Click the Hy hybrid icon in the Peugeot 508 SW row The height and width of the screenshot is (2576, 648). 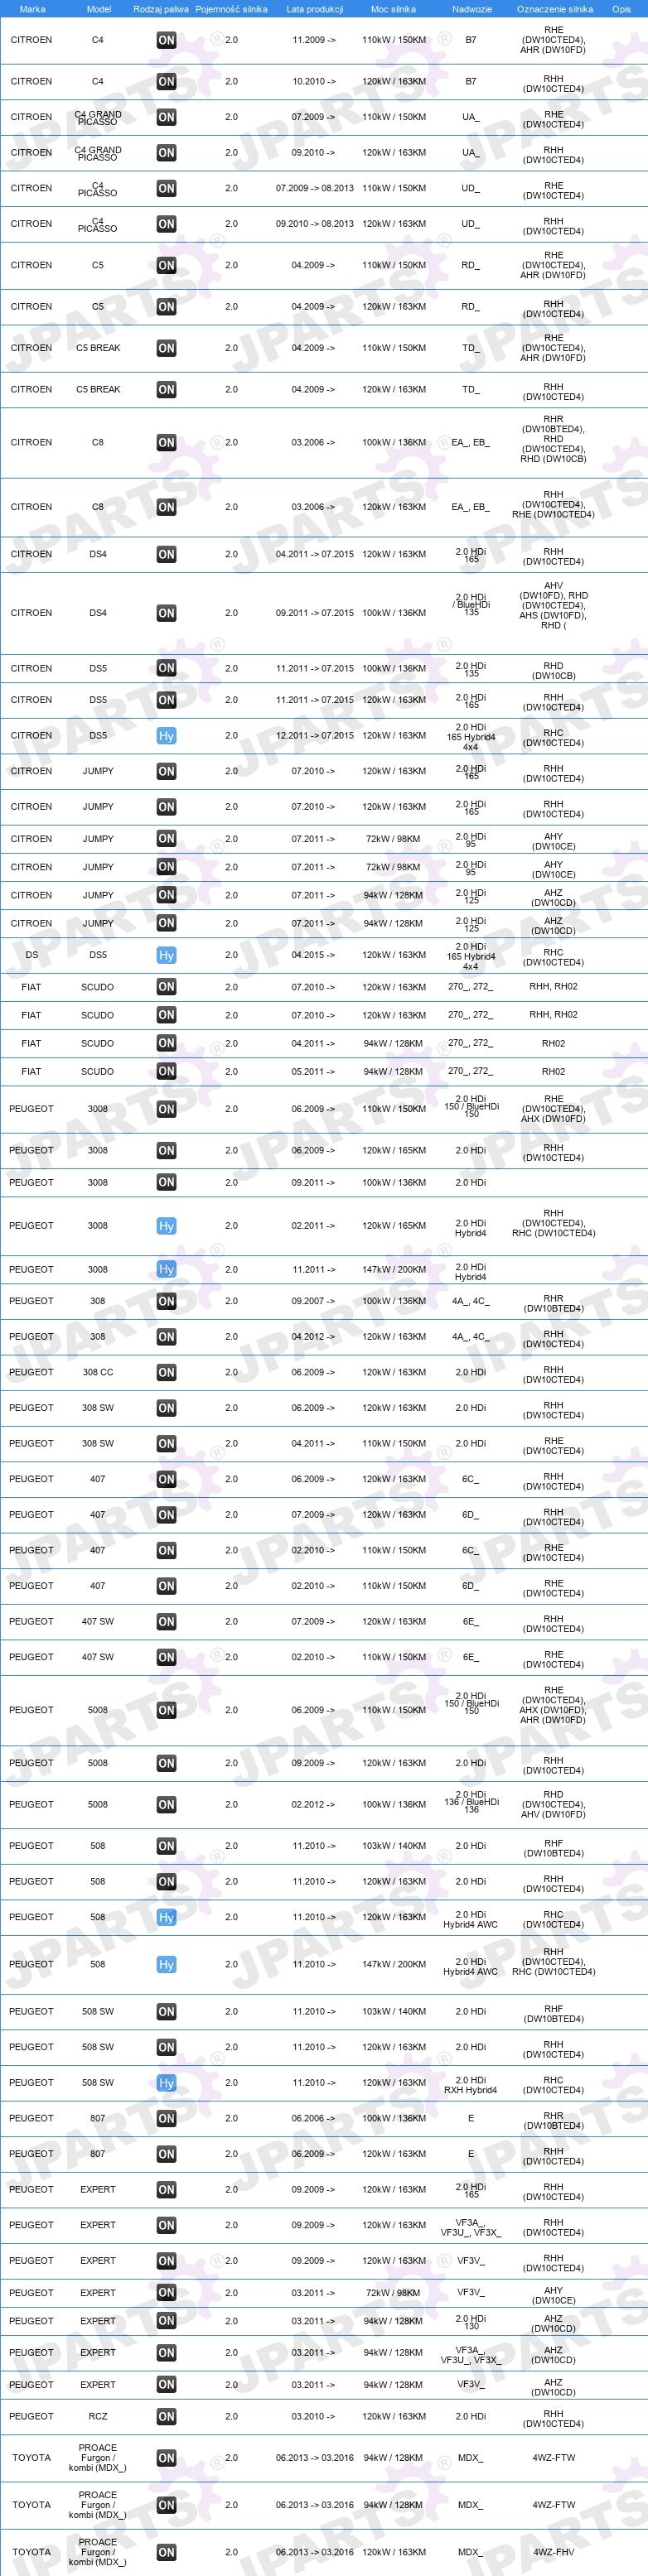pyautogui.click(x=166, y=2083)
